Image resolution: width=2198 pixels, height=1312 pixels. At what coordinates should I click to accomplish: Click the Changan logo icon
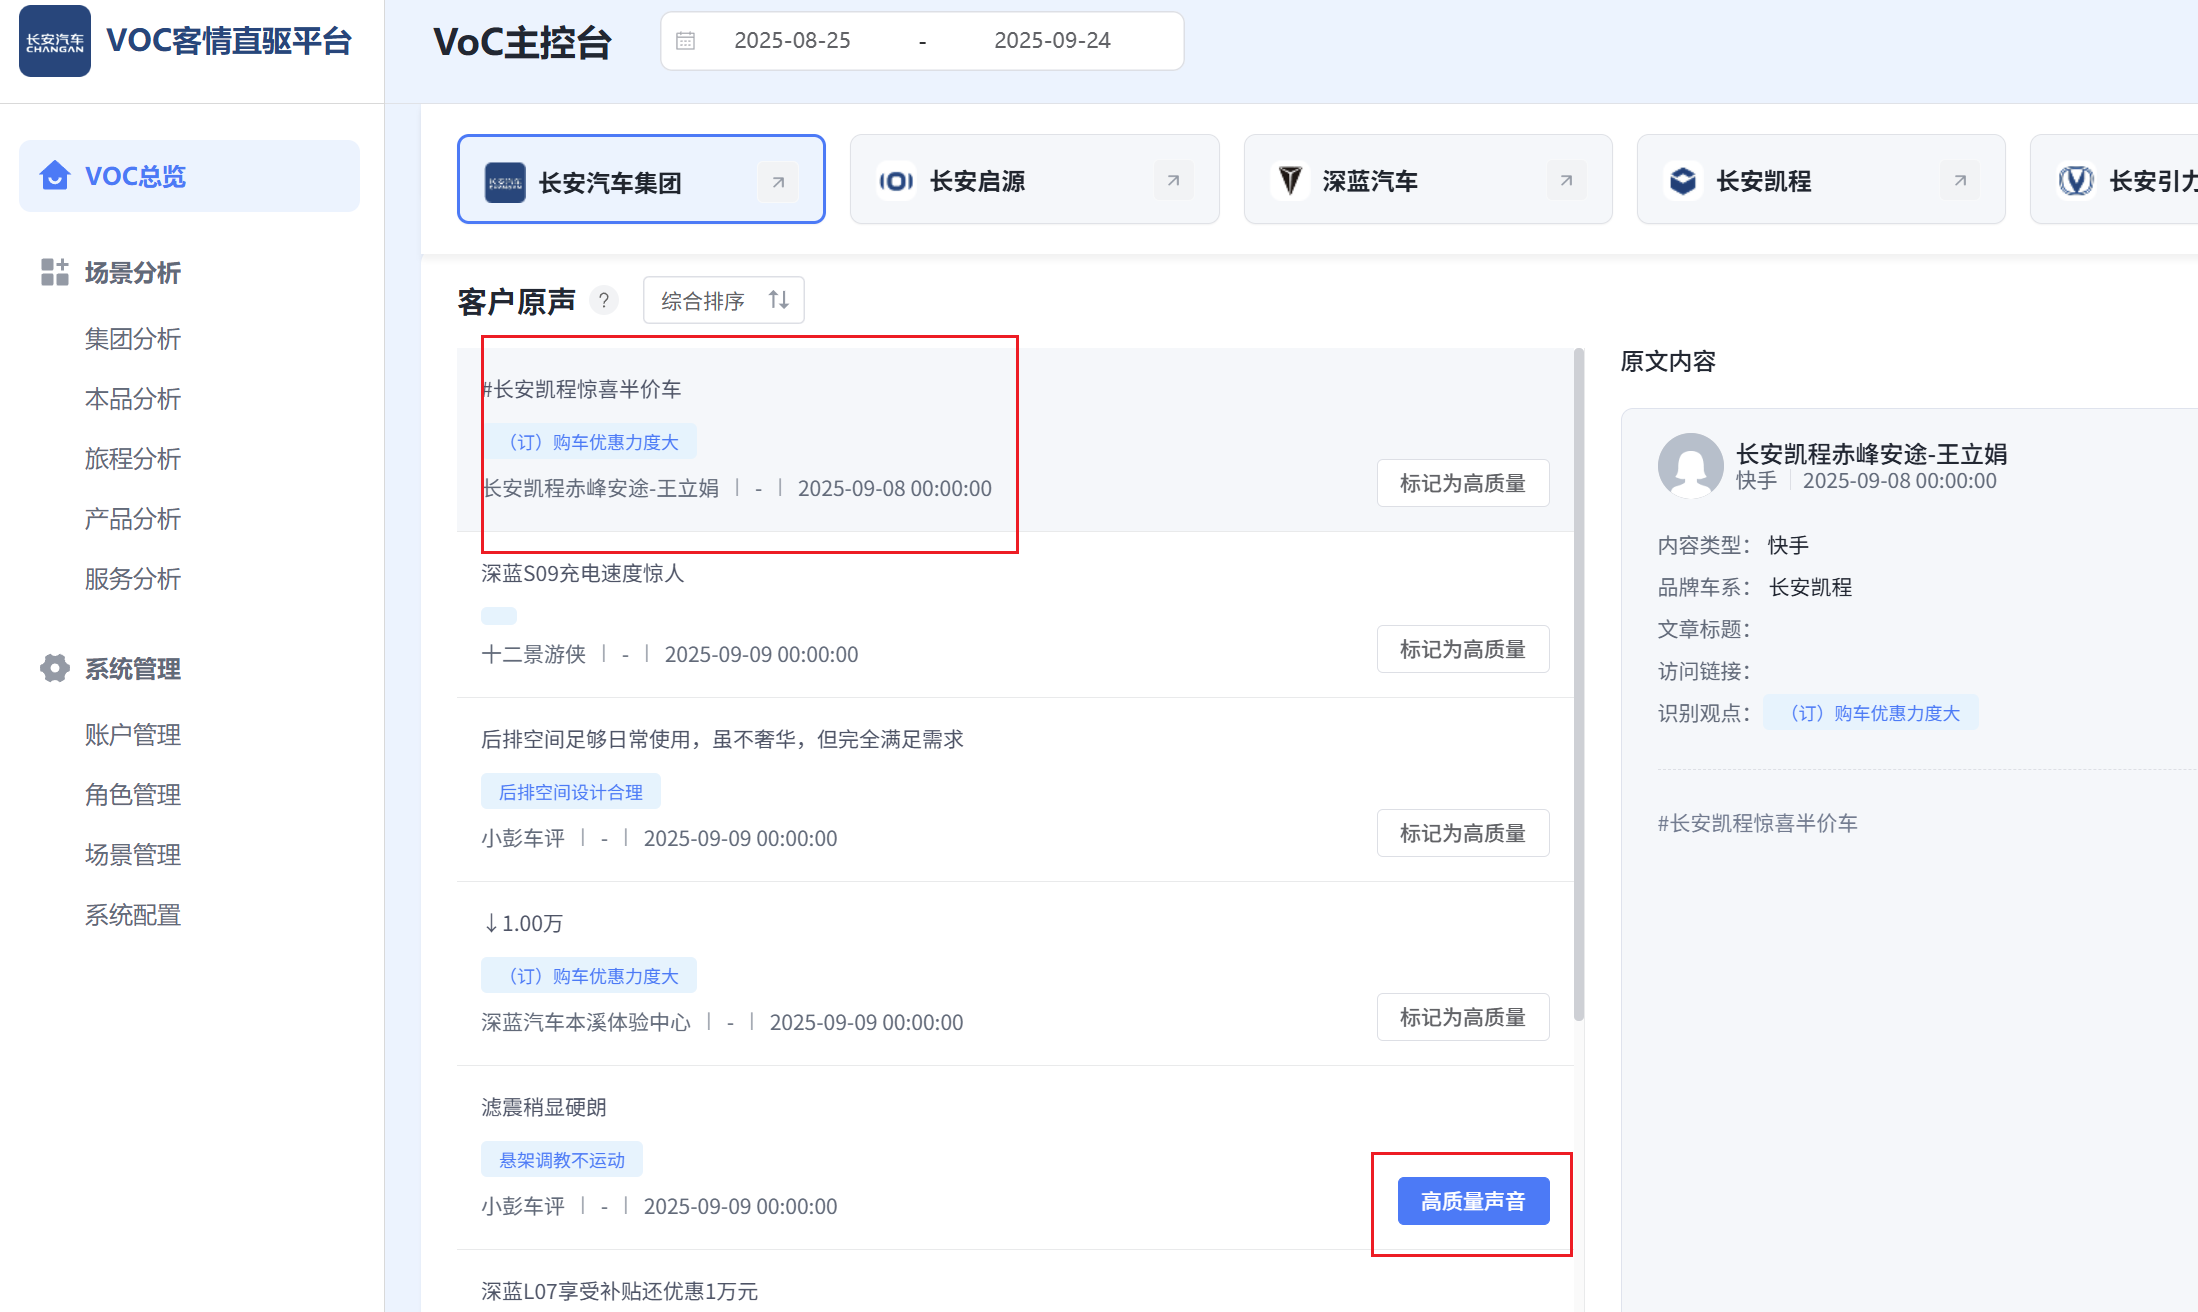(55, 41)
